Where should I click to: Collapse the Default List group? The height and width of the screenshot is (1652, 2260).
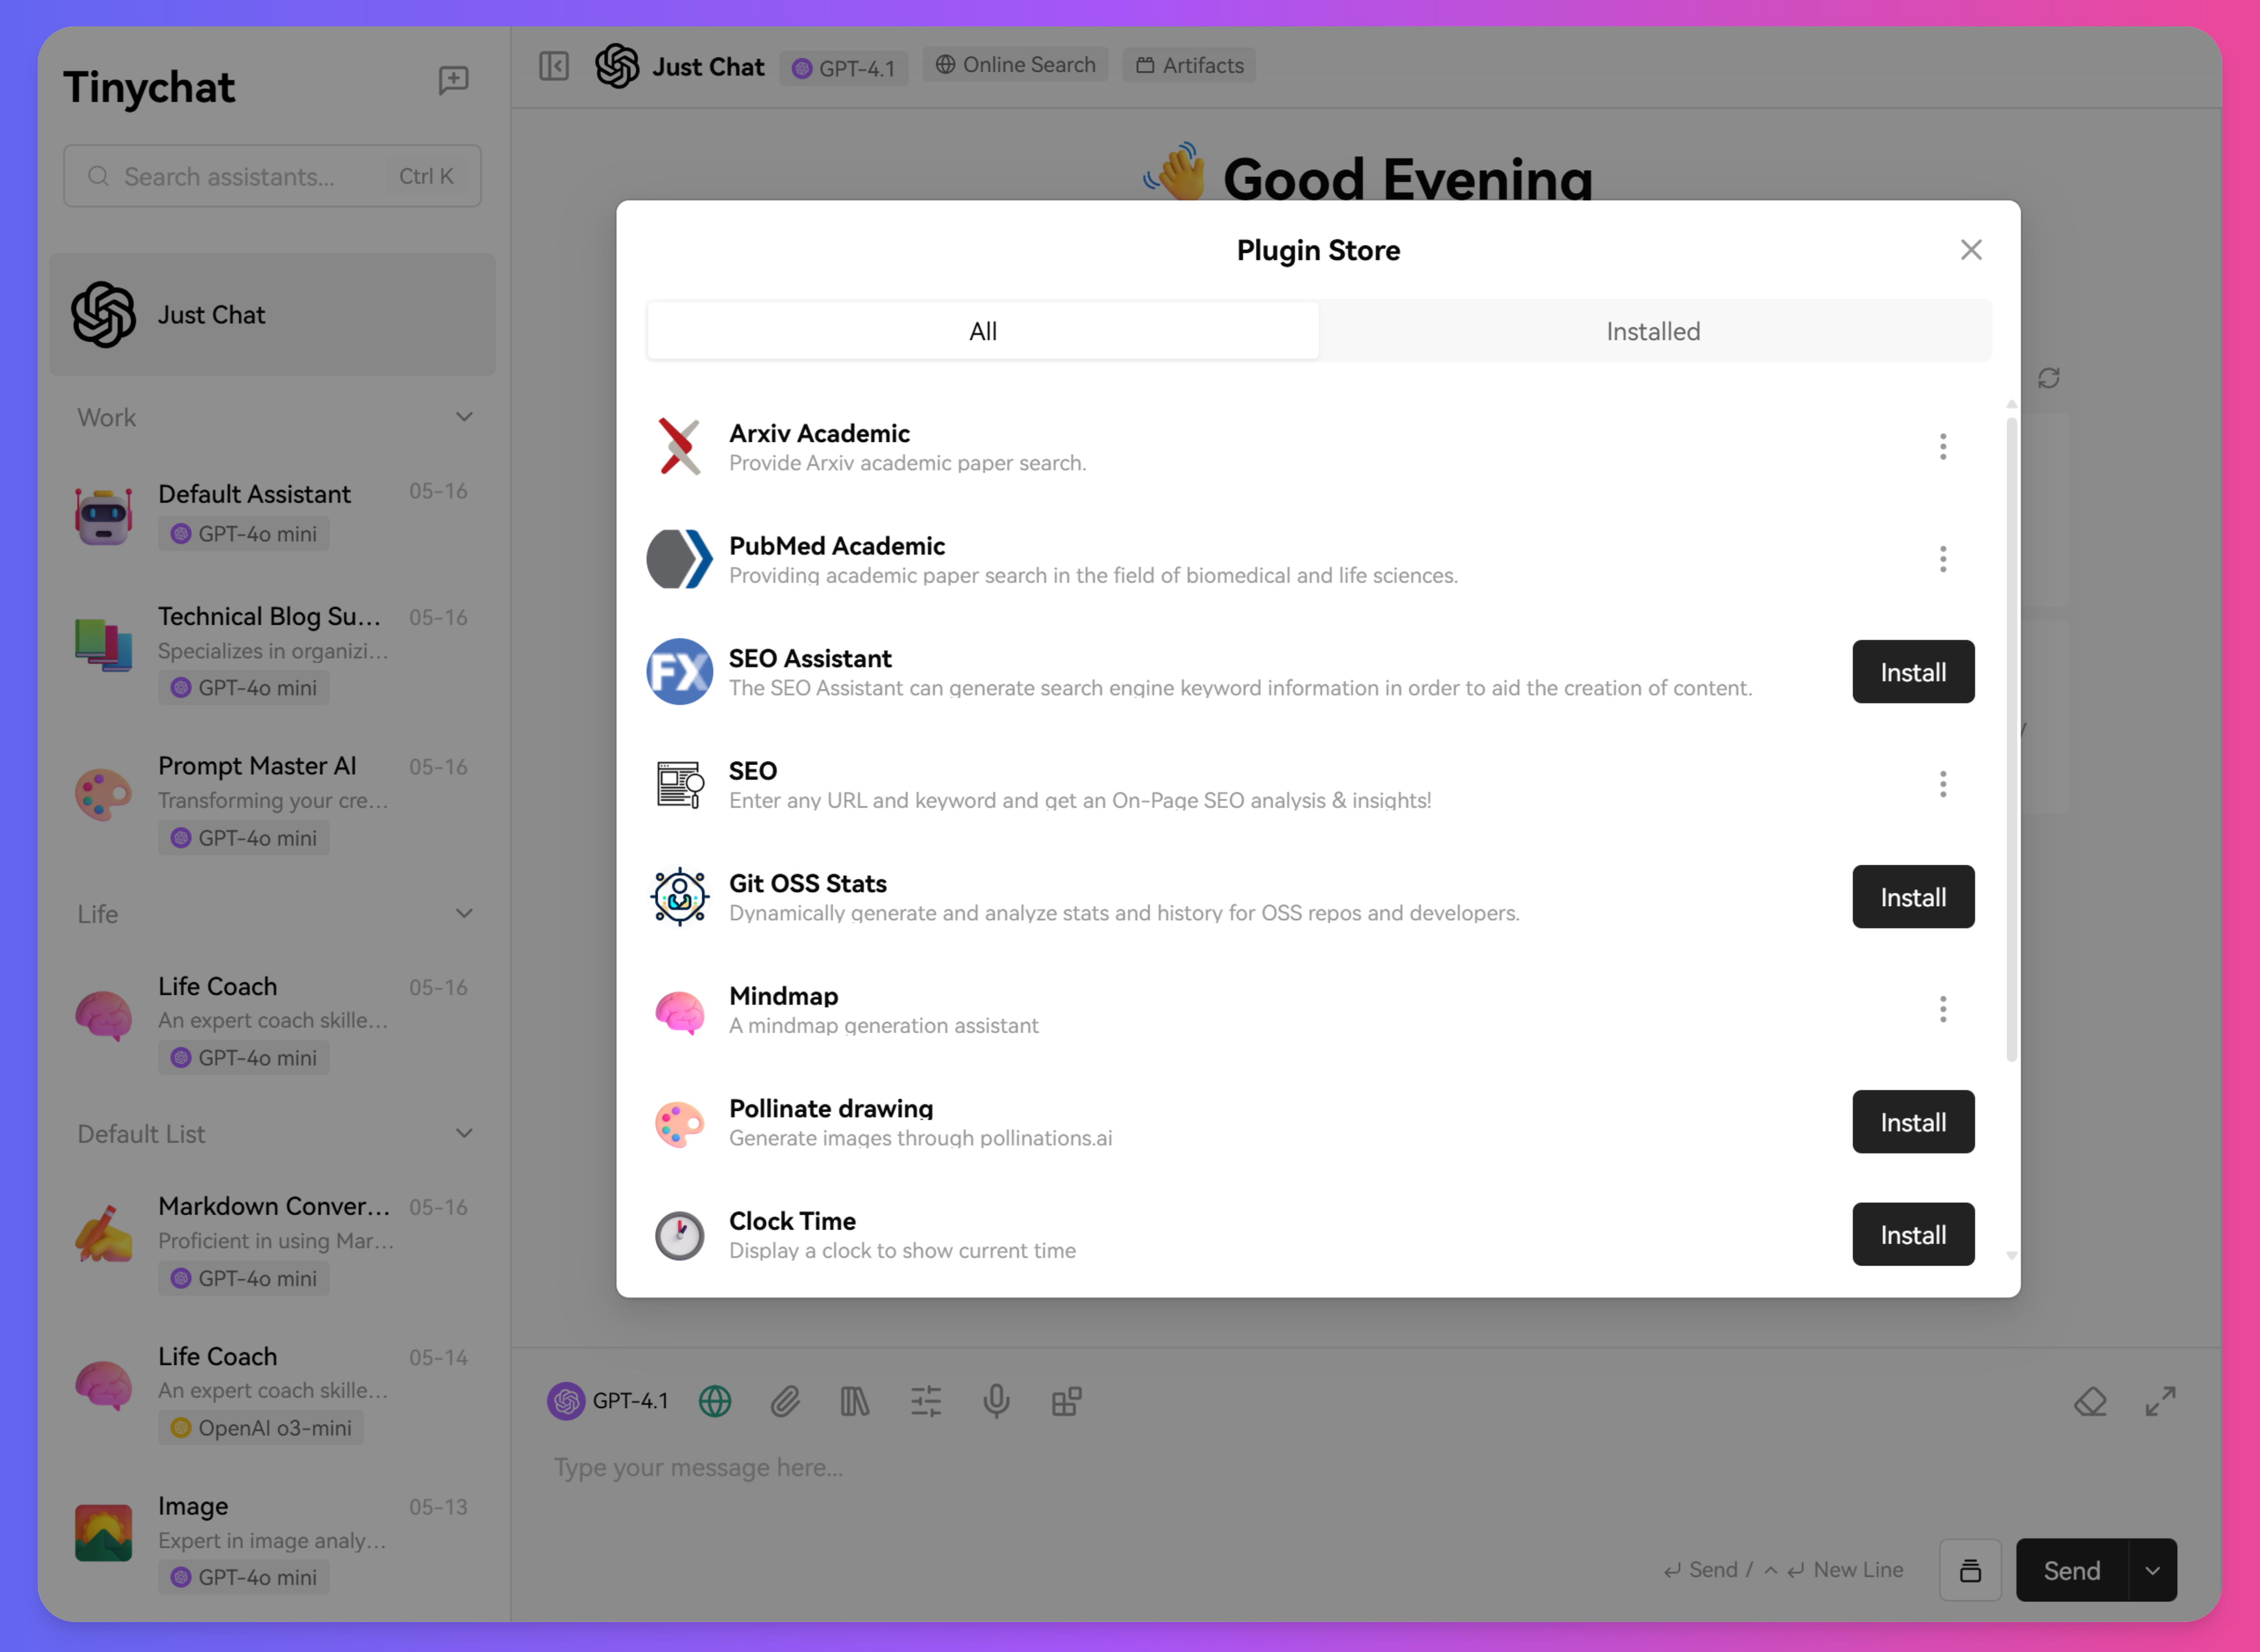(x=464, y=1134)
